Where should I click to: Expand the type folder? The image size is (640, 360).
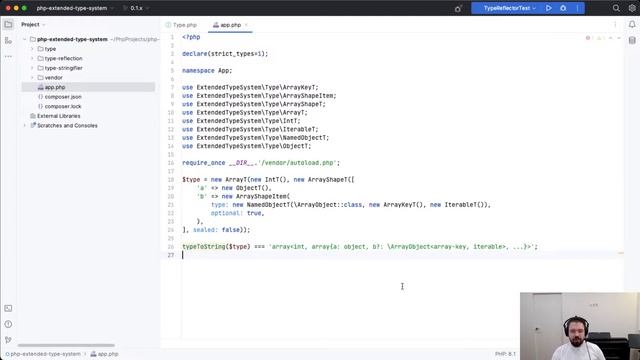point(32,49)
